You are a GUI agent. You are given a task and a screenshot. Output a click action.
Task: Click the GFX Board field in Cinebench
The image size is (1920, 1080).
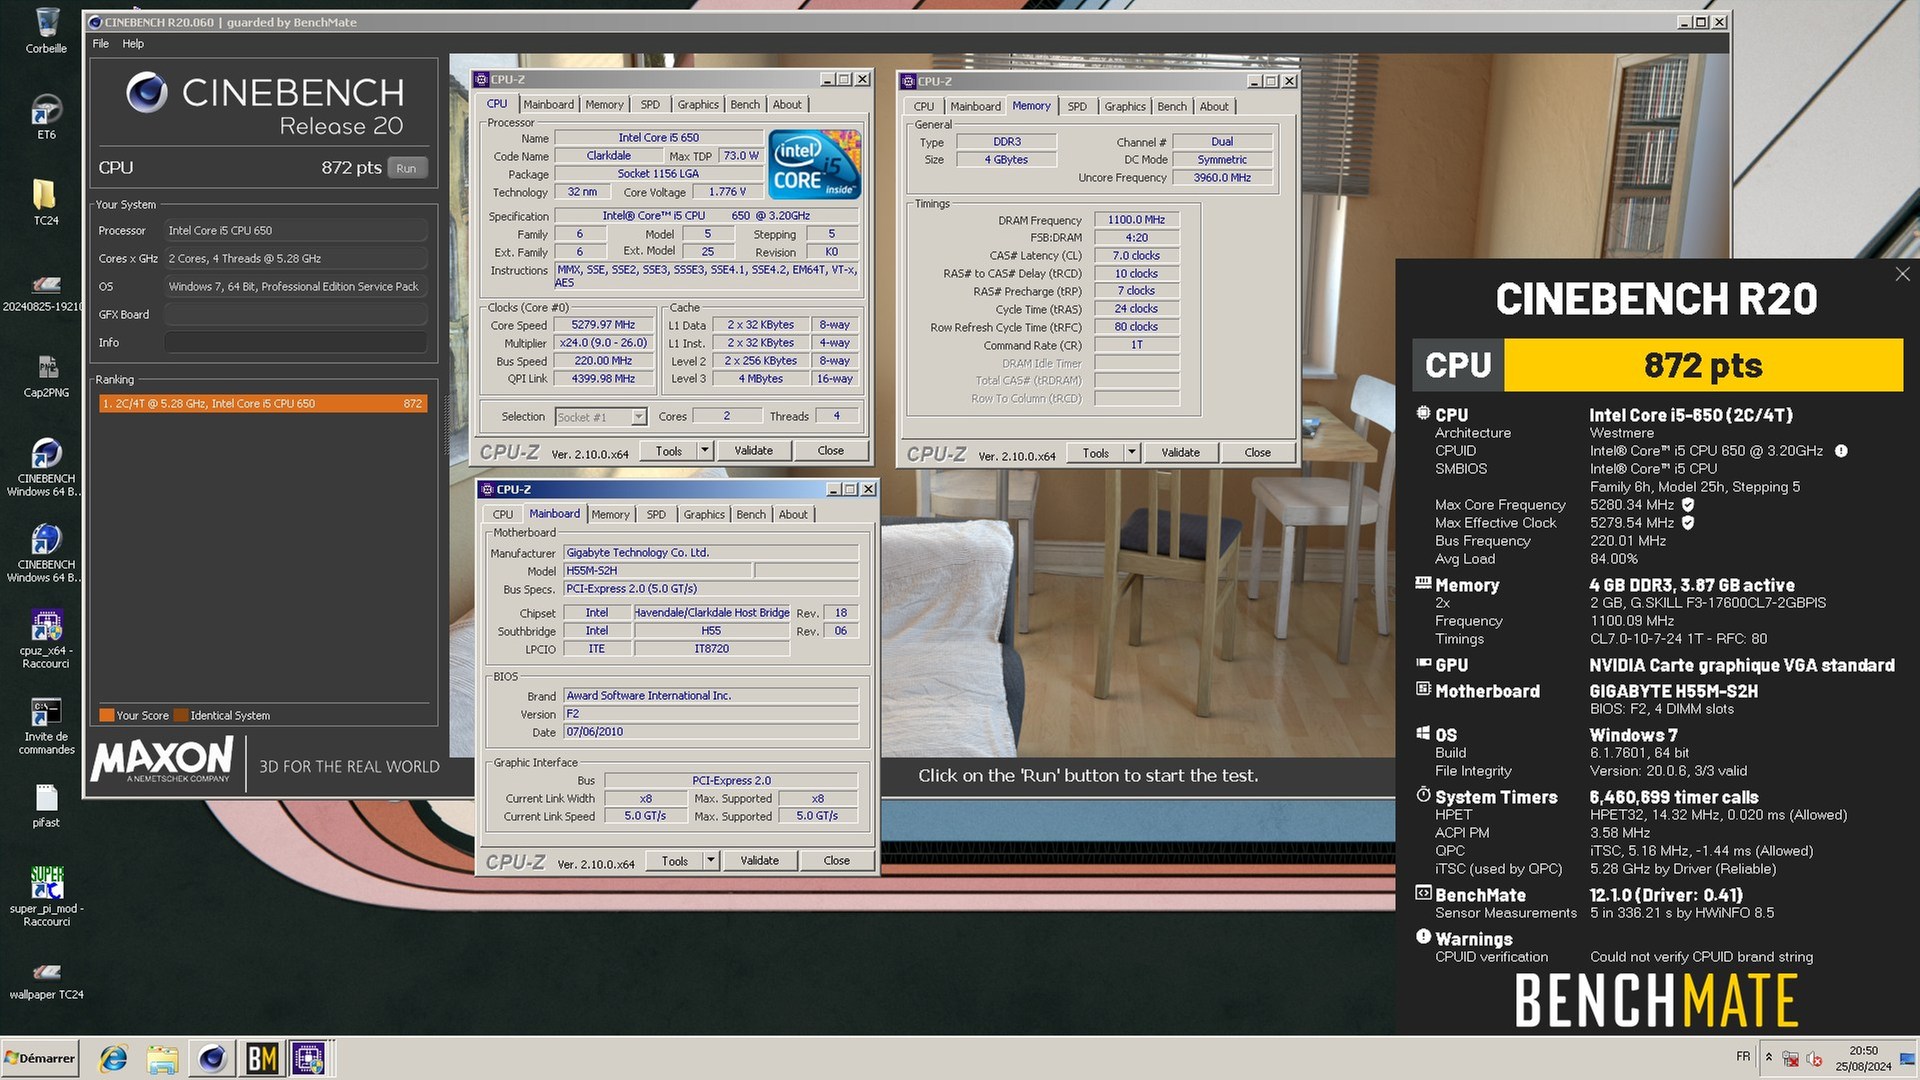pos(296,315)
